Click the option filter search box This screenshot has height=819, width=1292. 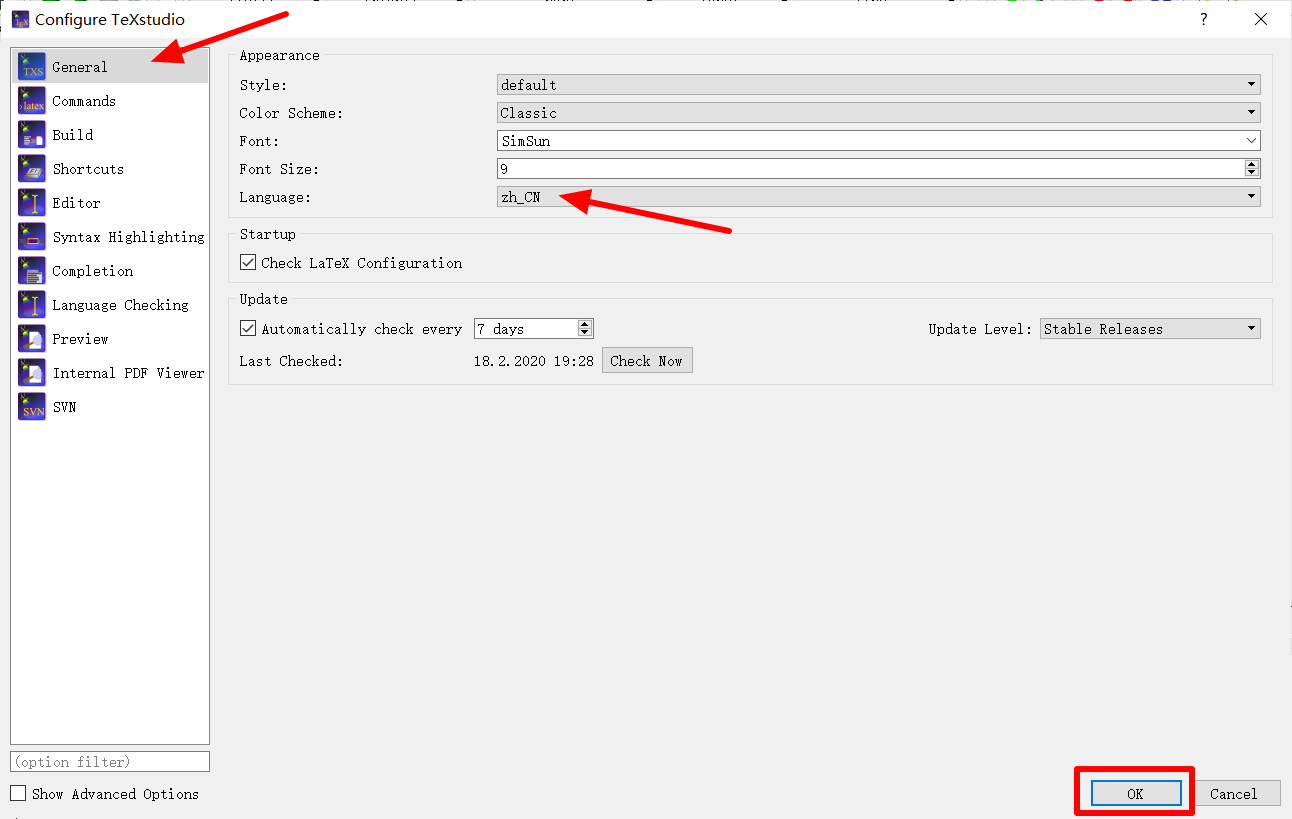coord(110,762)
